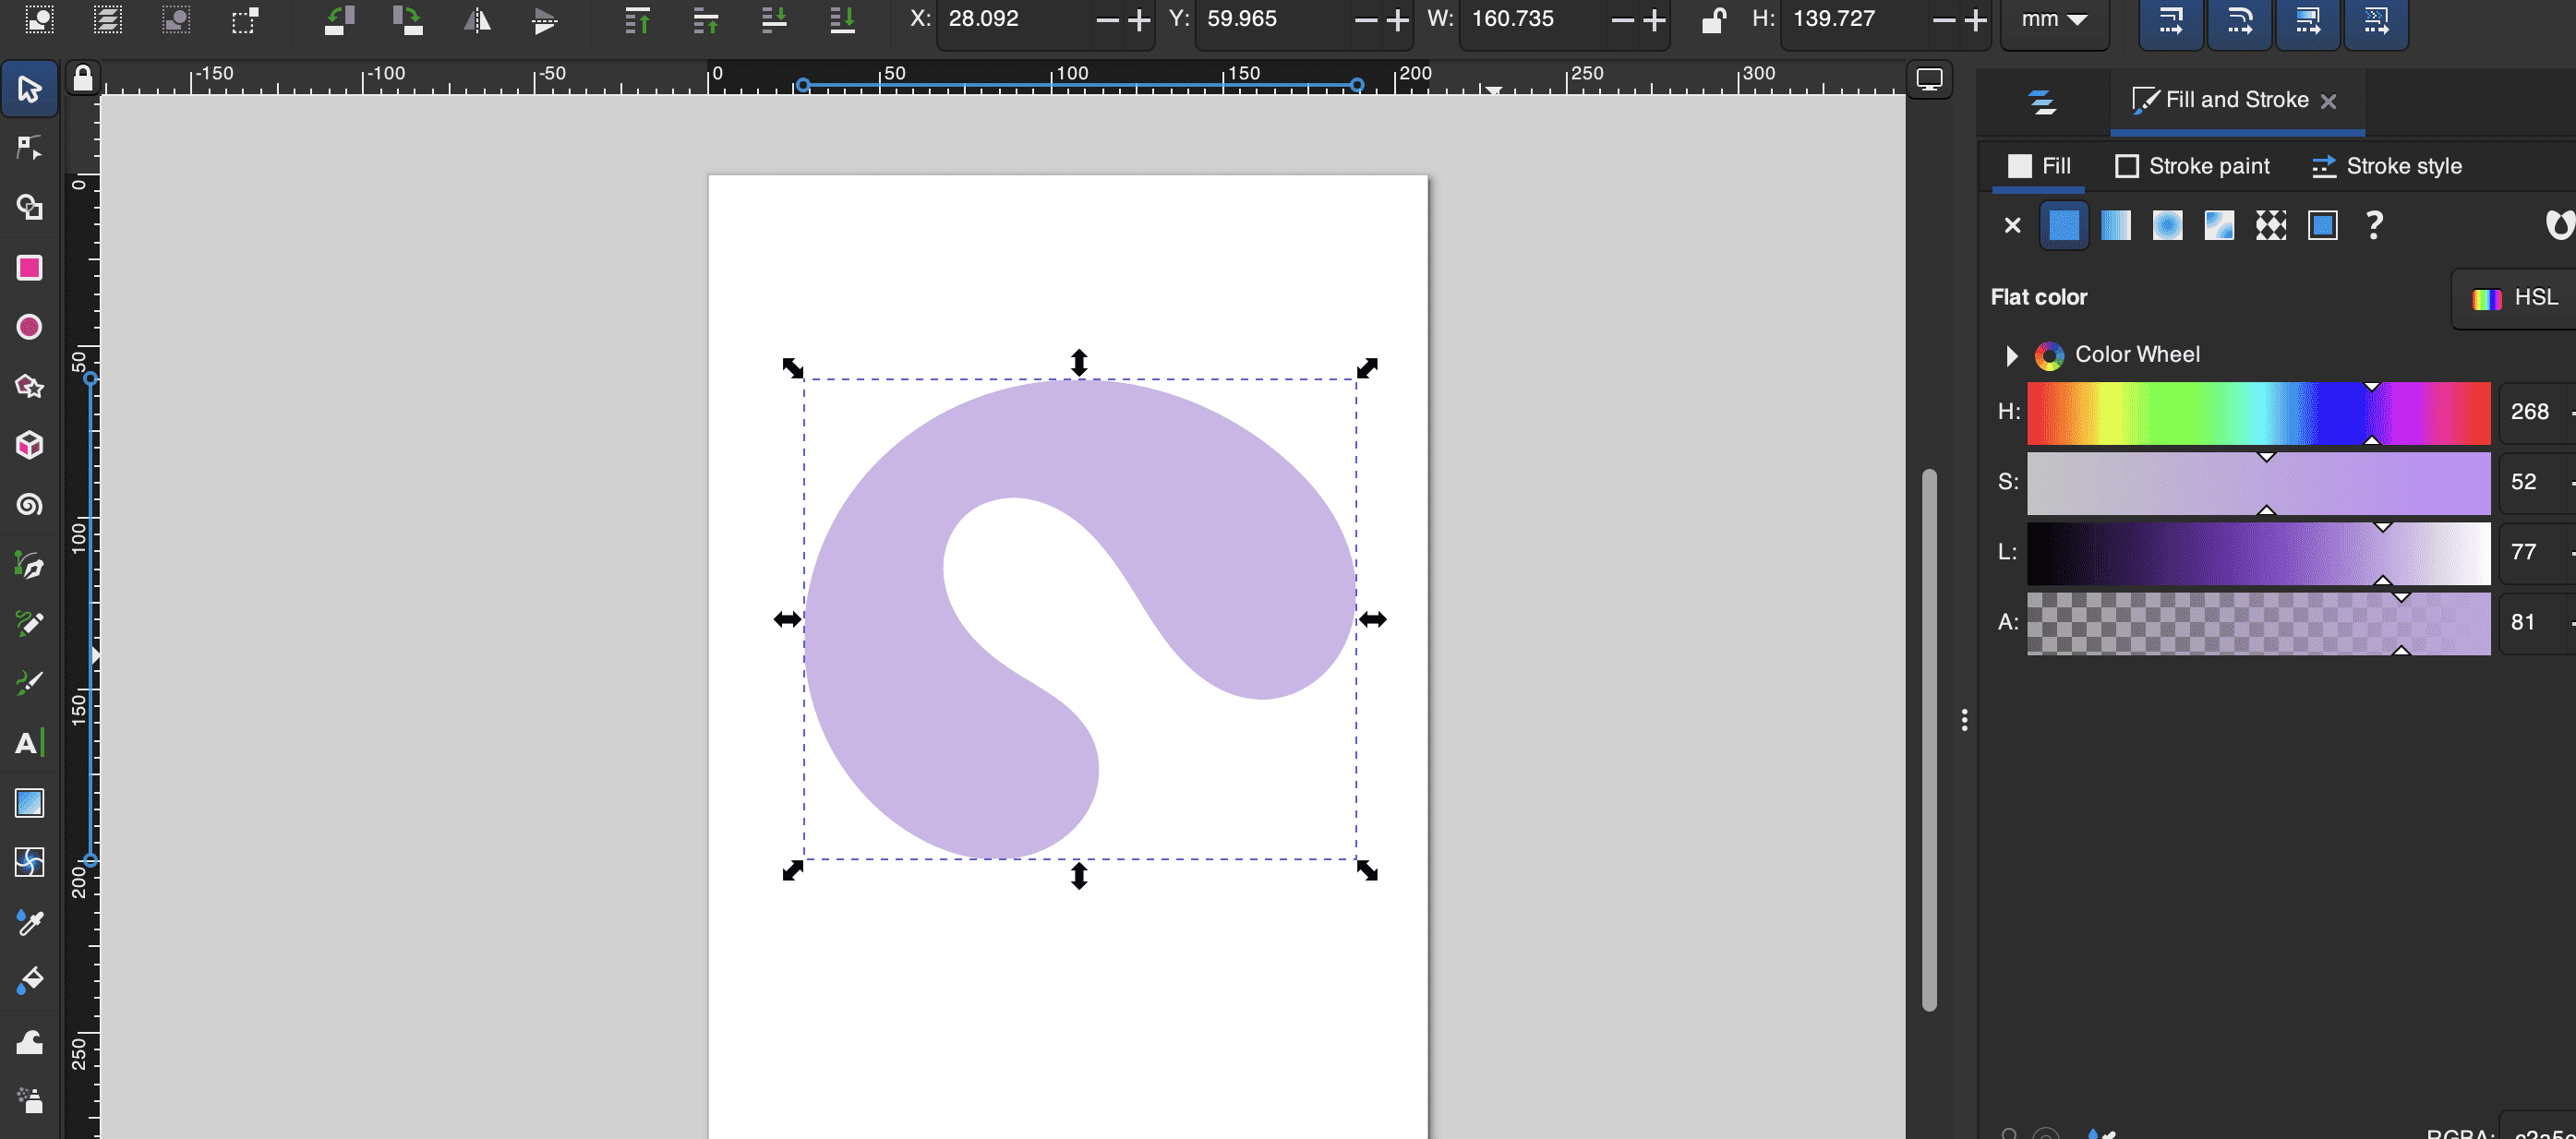Click Select All in All Layers icon

(107, 19)
